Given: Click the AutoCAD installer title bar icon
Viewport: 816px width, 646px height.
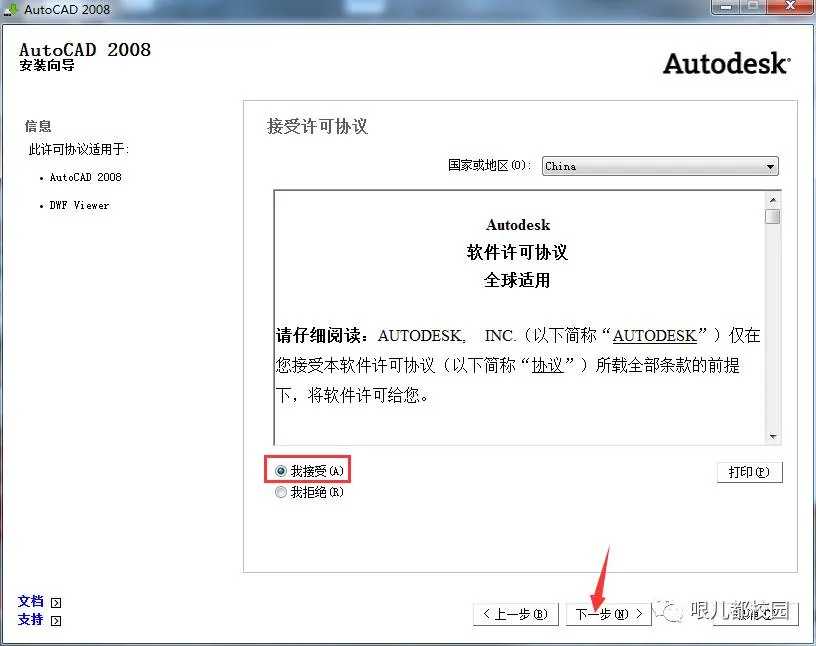Looking at the screenshot, I should click(x=10, y=9).
